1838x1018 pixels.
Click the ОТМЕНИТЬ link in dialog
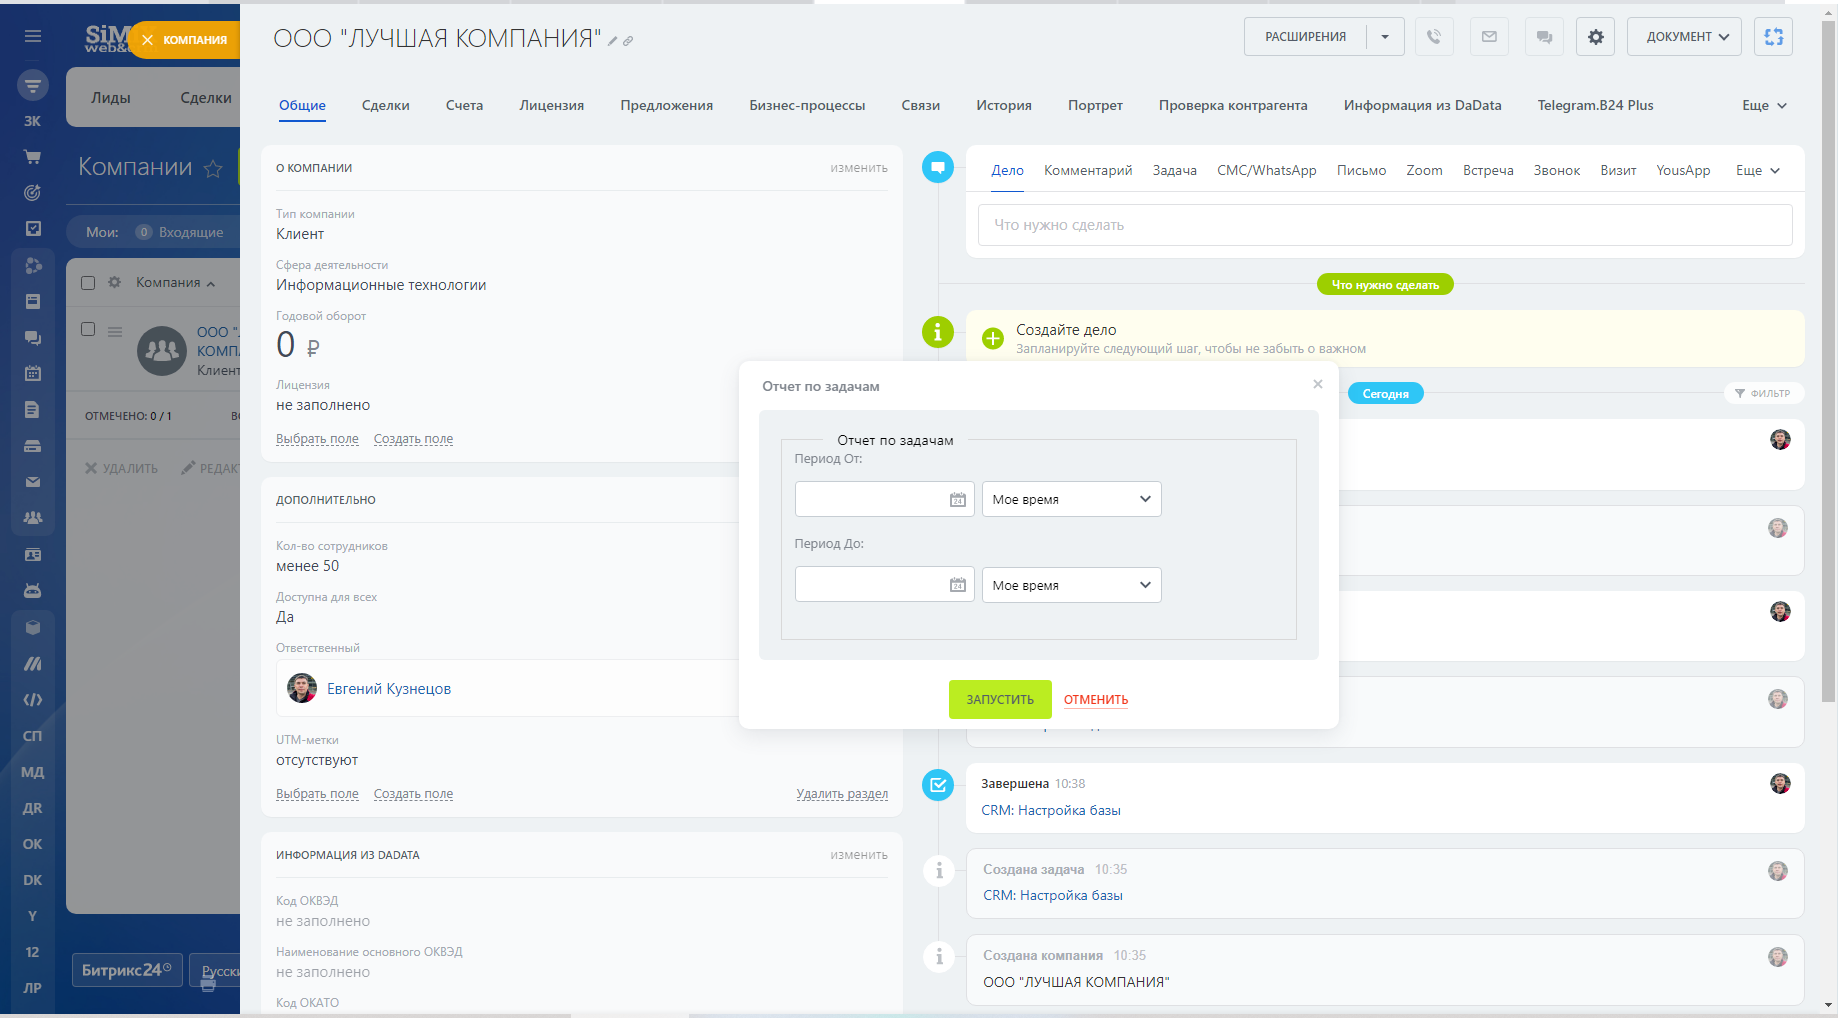click(x=1095, y=700)
